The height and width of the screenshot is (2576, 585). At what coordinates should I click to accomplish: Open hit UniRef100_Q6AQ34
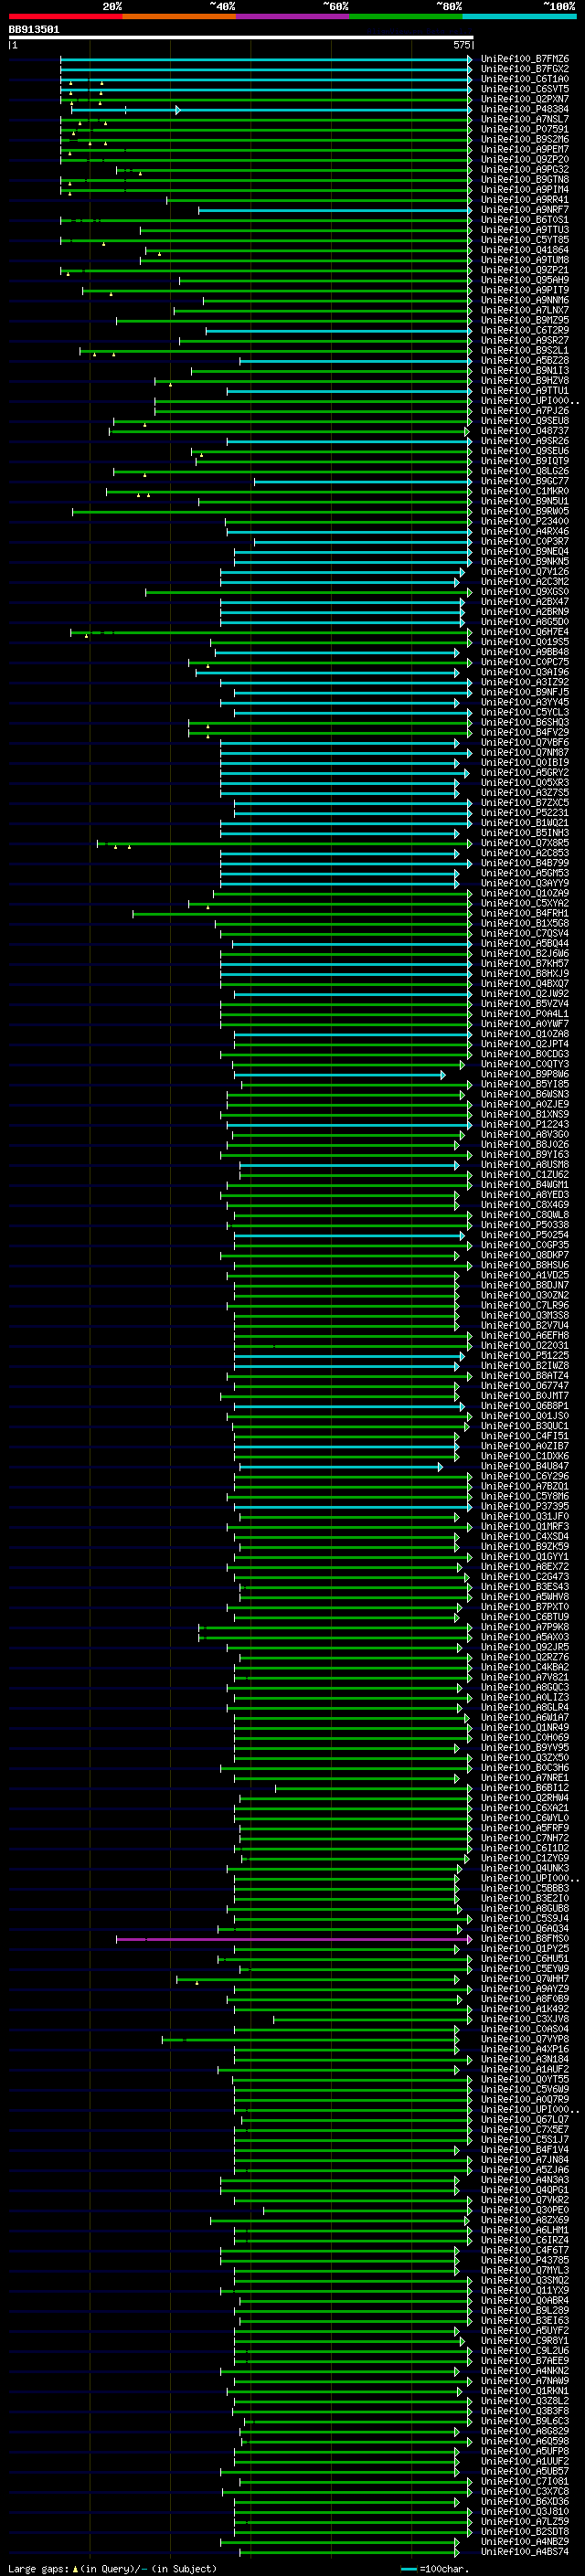pos(524,1929)
